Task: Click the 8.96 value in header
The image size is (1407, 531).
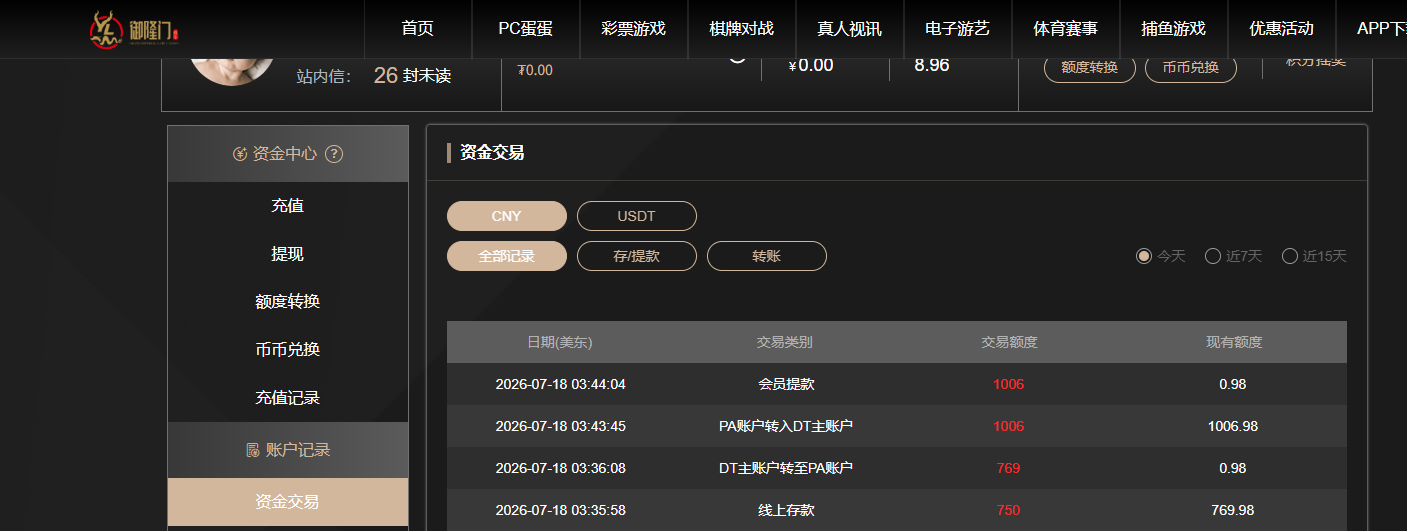Action: (x=932, y=65)
